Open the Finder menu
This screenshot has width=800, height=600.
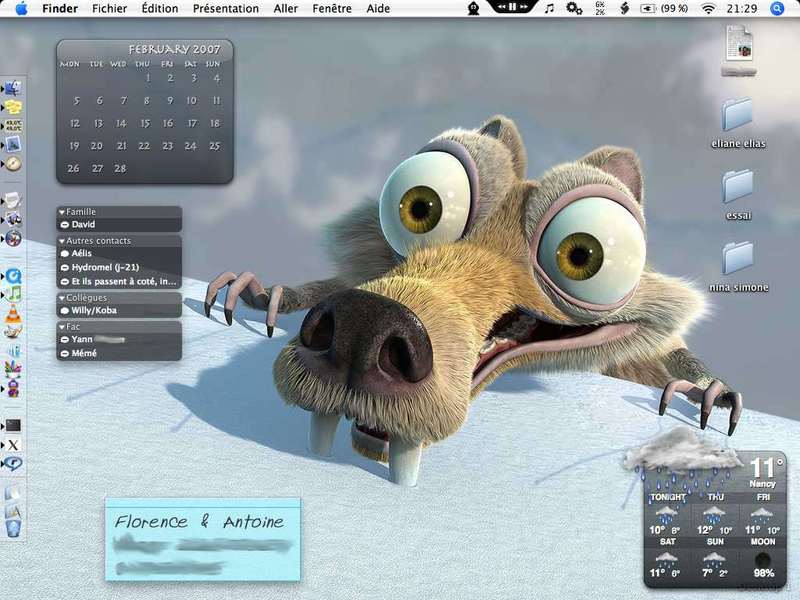click(60, 8)
